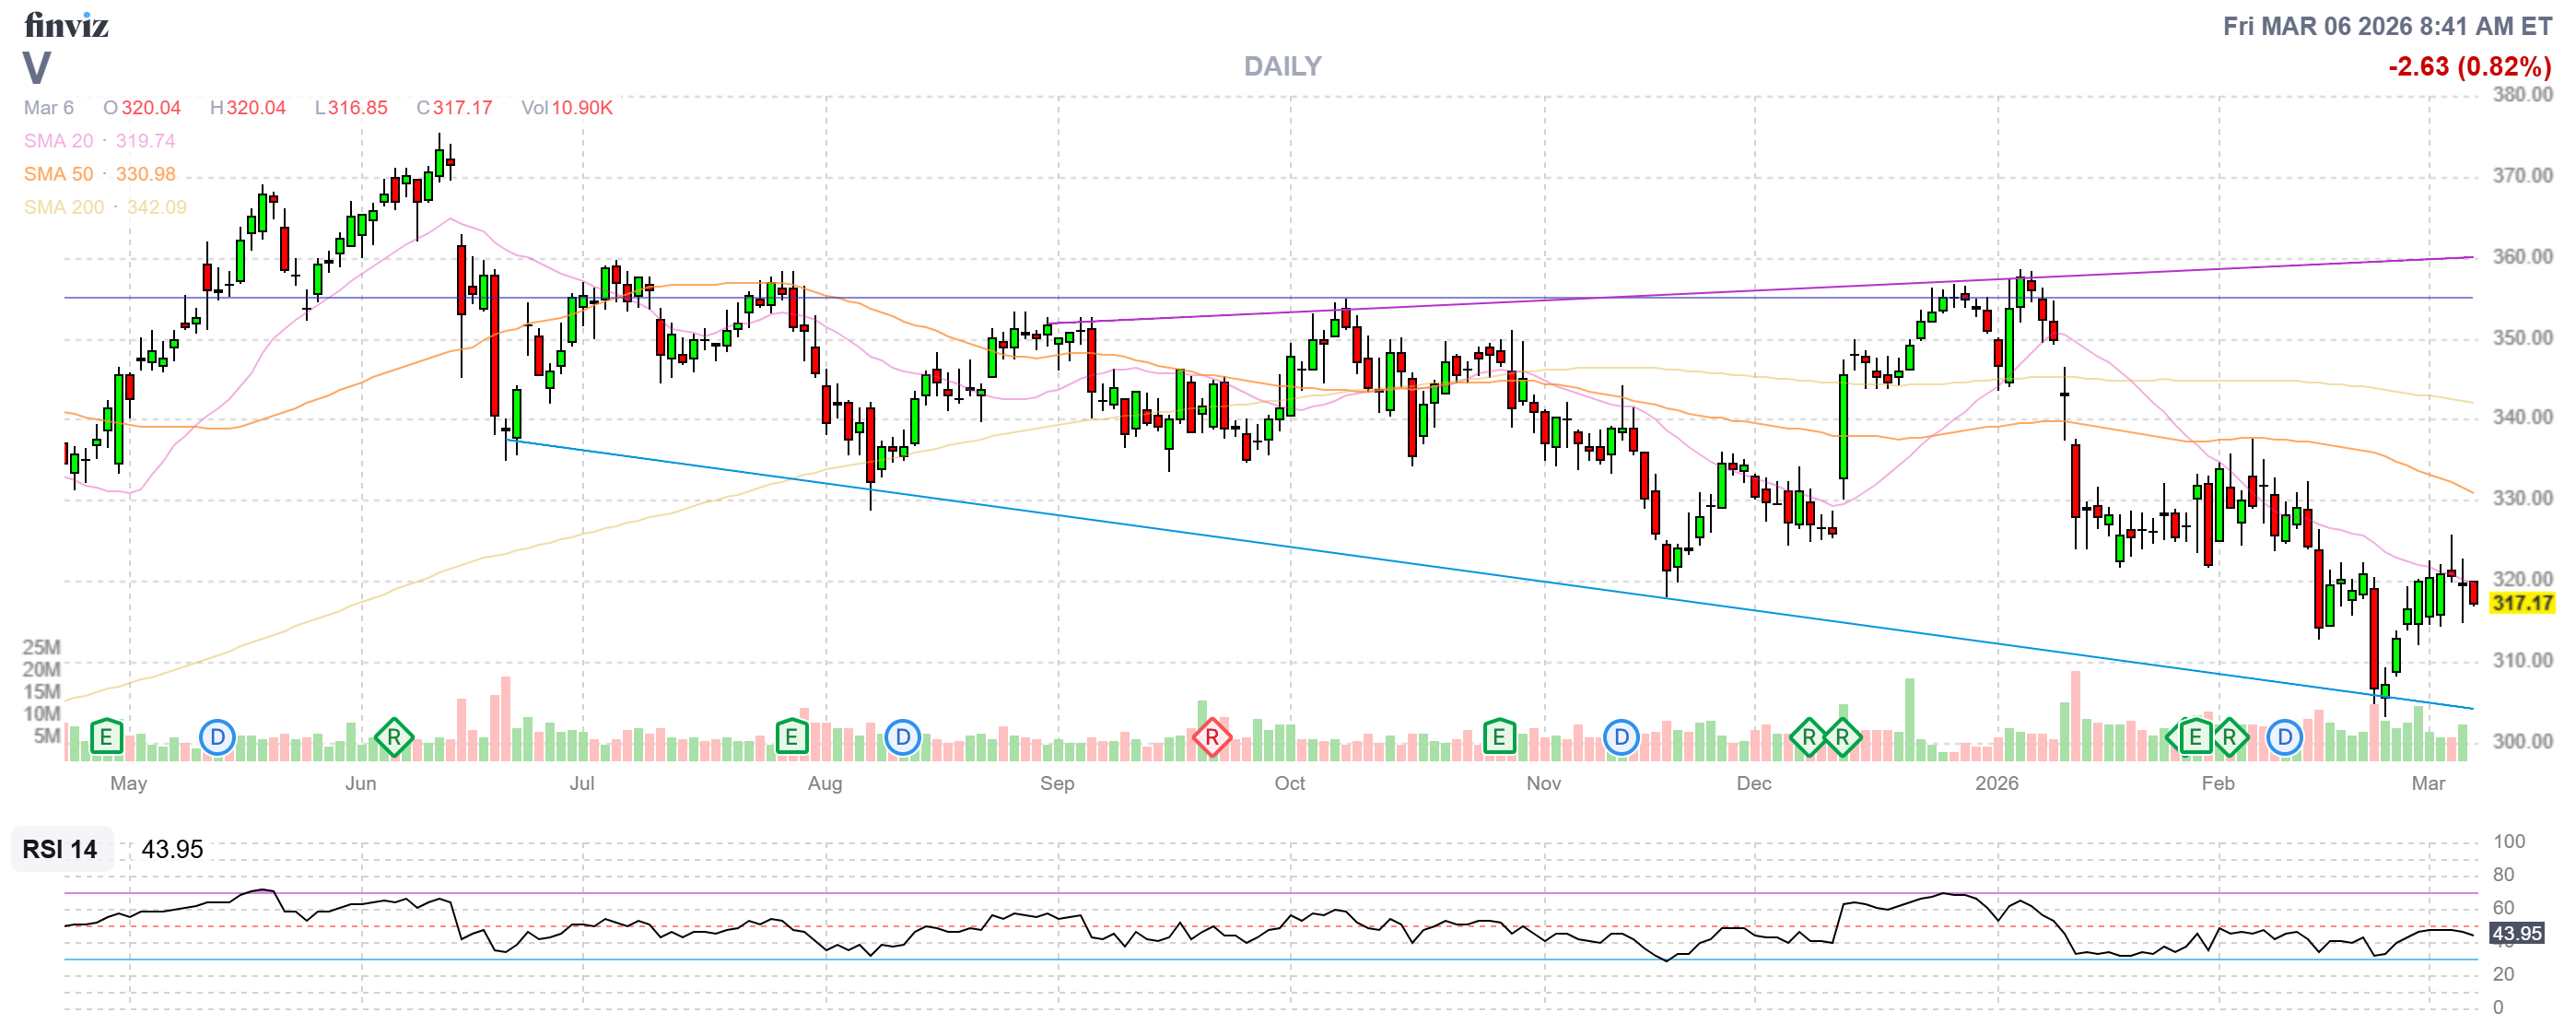
Task: Click the blue D dividend marker in August
Action: click(902, 738)
